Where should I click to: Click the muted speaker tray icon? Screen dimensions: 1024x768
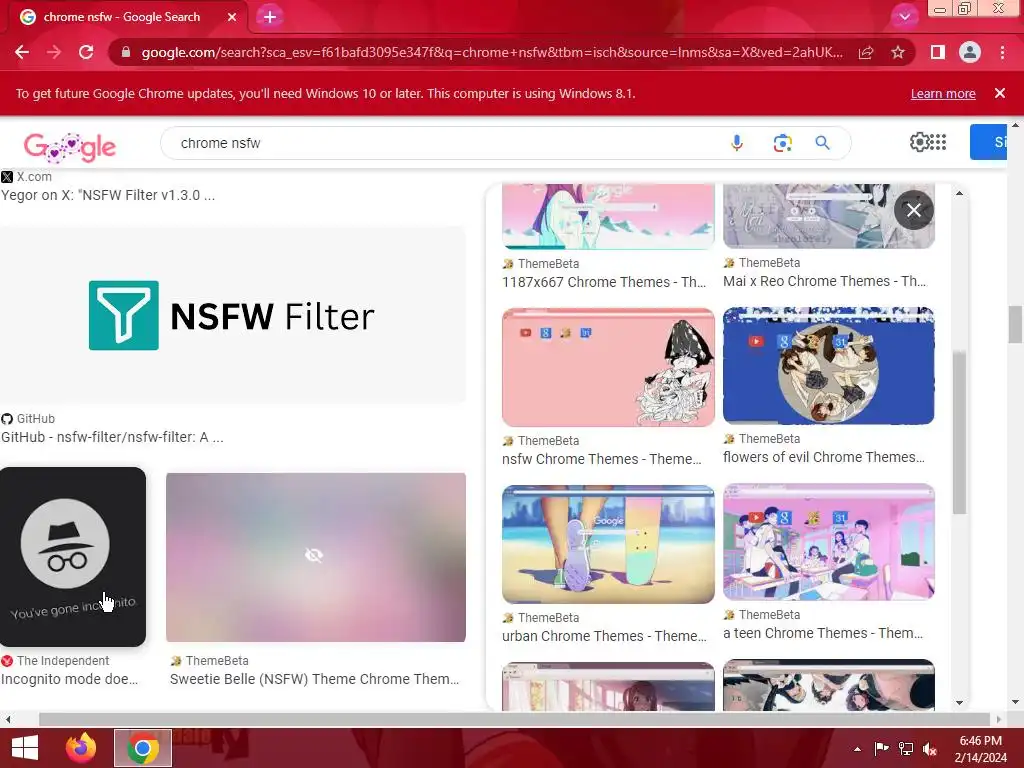pyautogui.click(x=930, y=749)
